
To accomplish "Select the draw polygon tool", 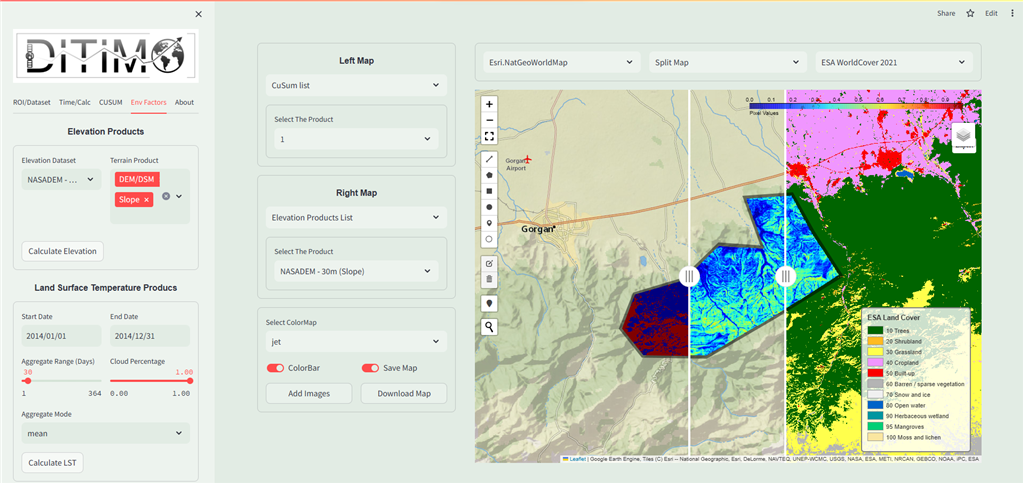I will (x=489, y=175).
